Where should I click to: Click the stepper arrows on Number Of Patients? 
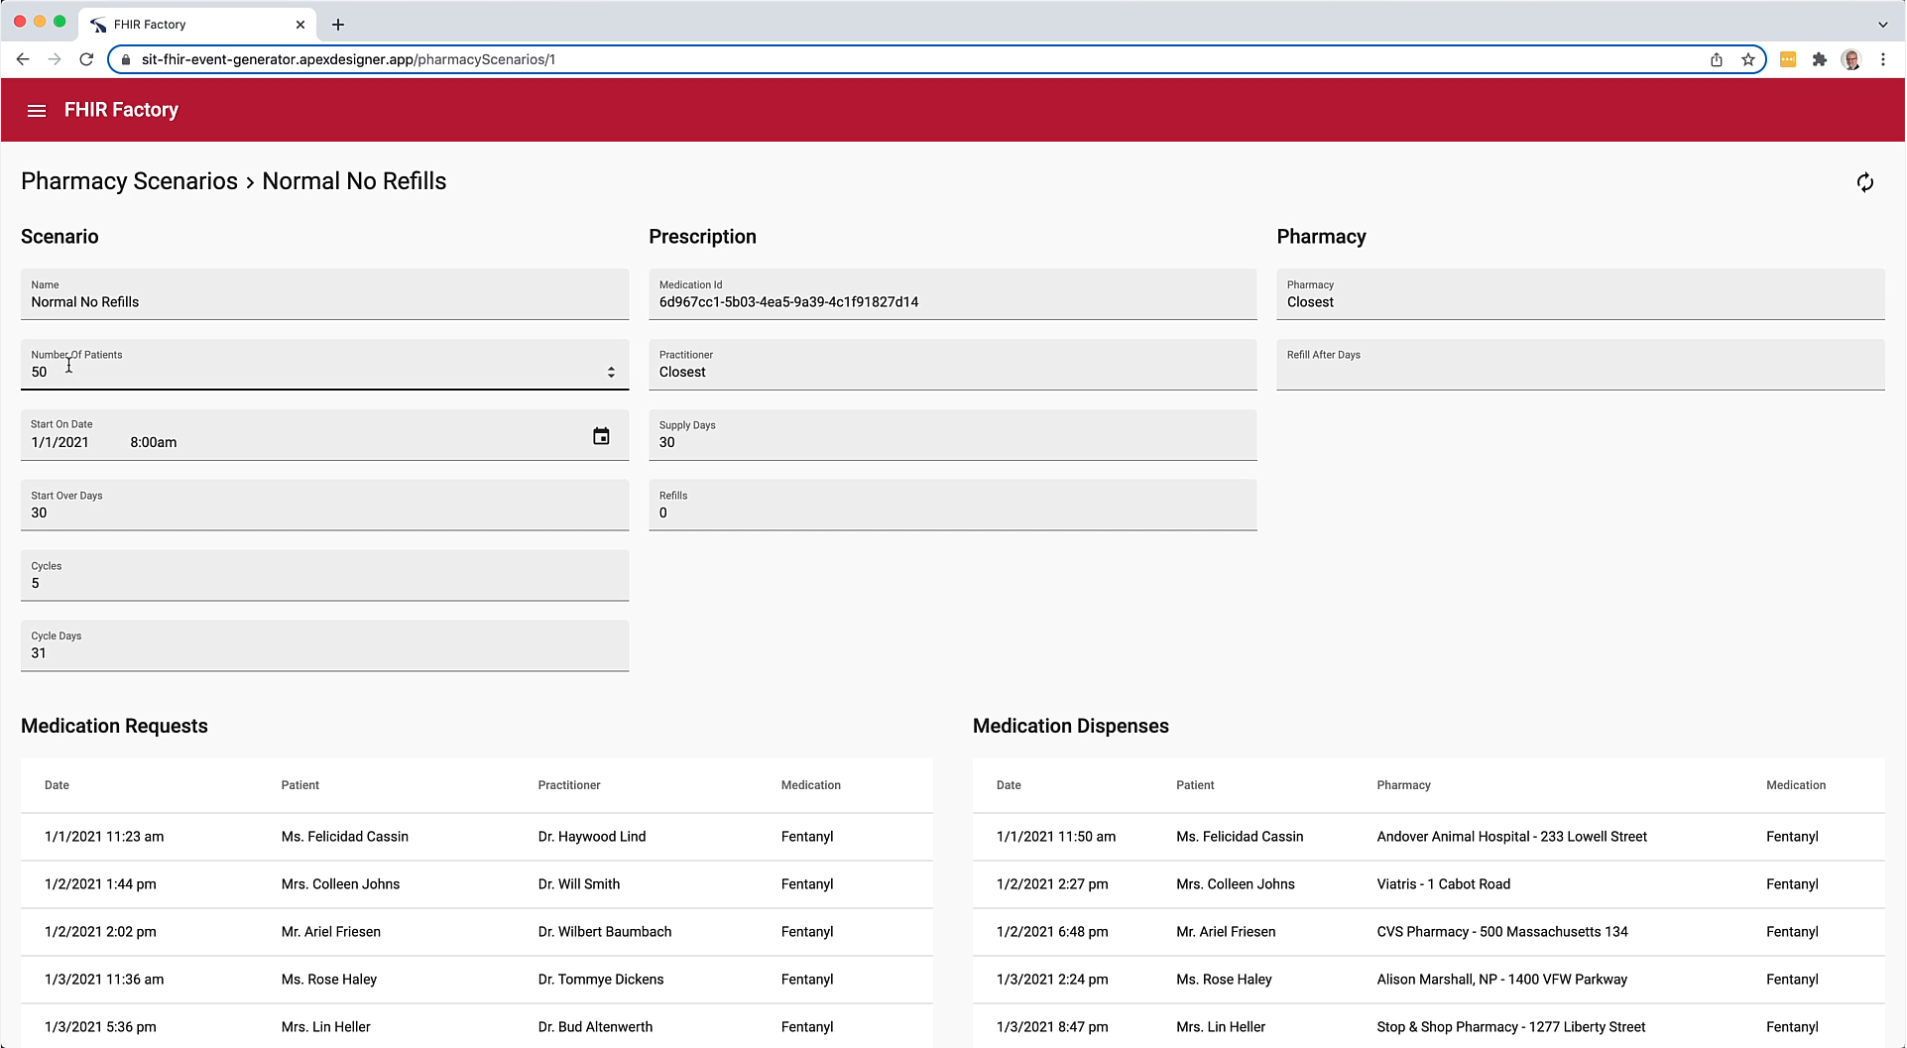(x=611, y=372)
